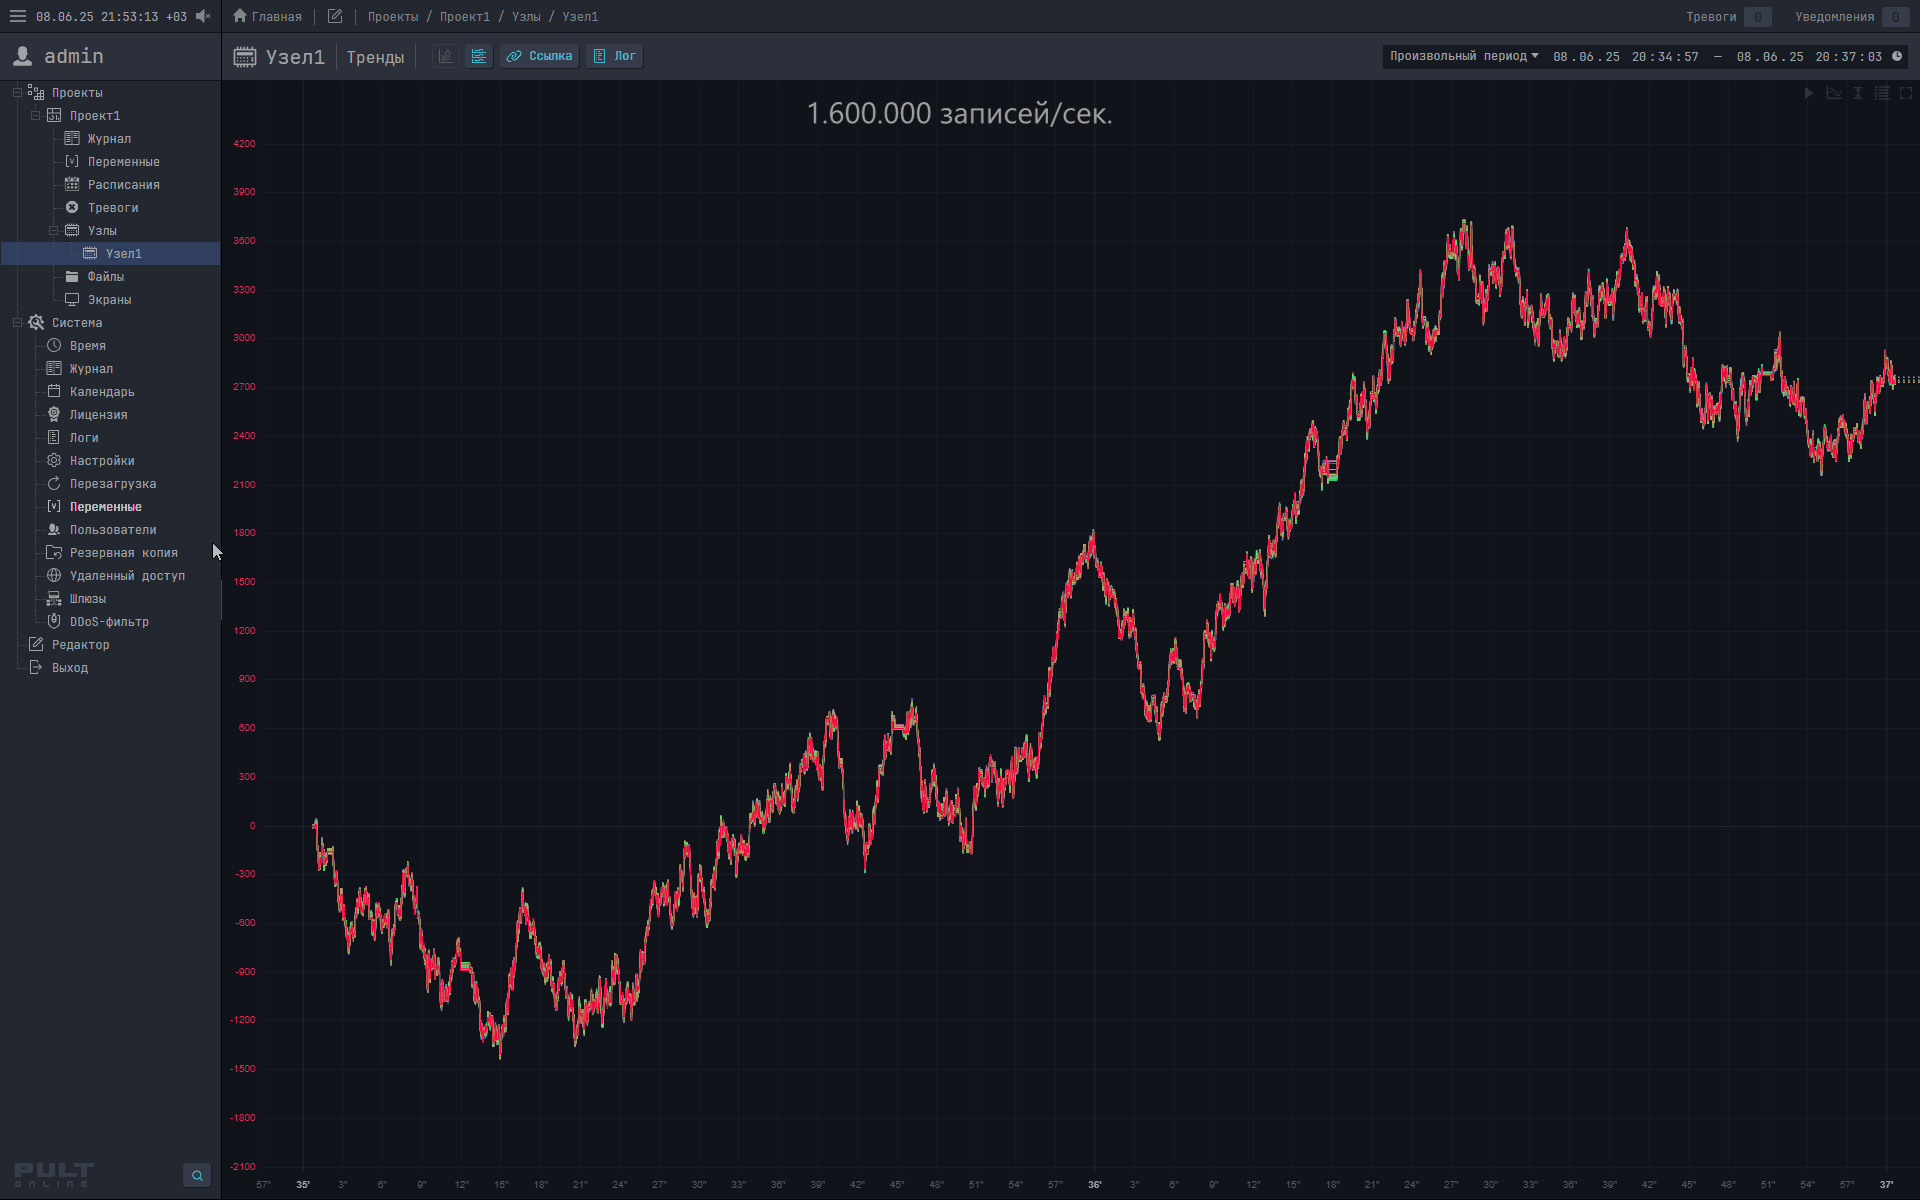Click the Уведомления counter badge
Screen dimensions: 1920x1200
coord(1894,16)
